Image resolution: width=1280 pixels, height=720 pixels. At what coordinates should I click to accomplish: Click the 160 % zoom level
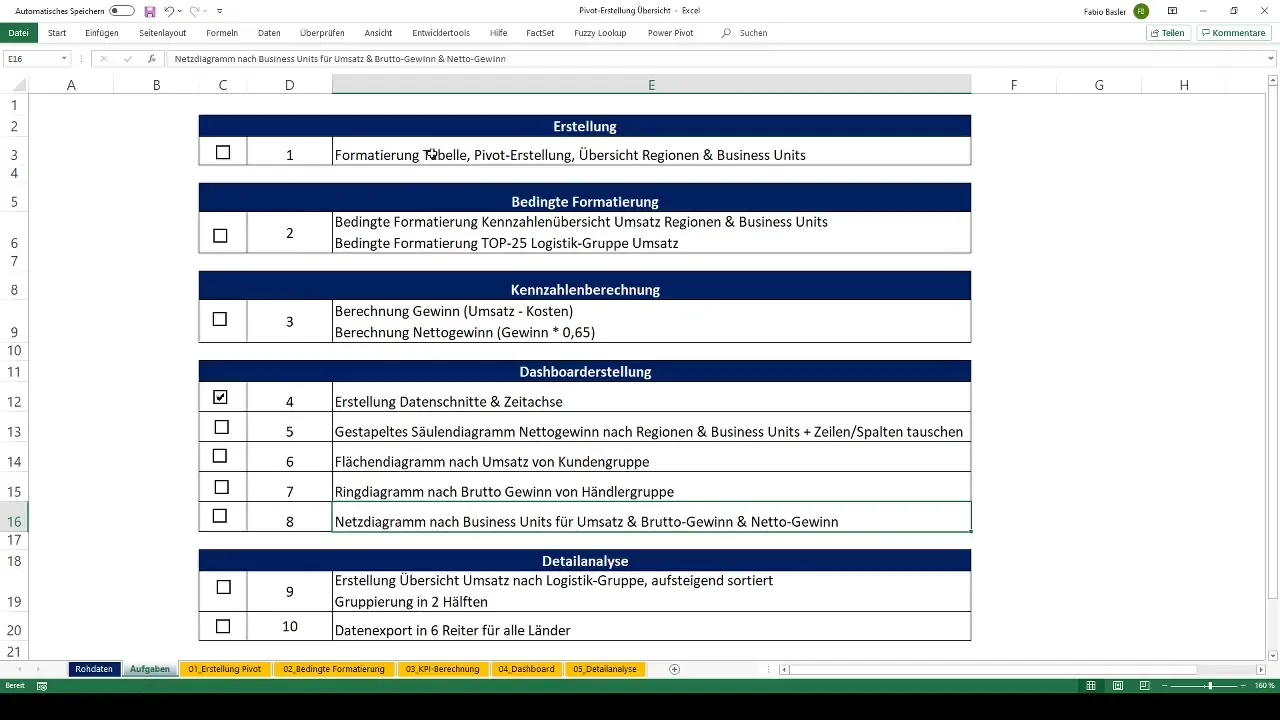tap(1265, 686)
